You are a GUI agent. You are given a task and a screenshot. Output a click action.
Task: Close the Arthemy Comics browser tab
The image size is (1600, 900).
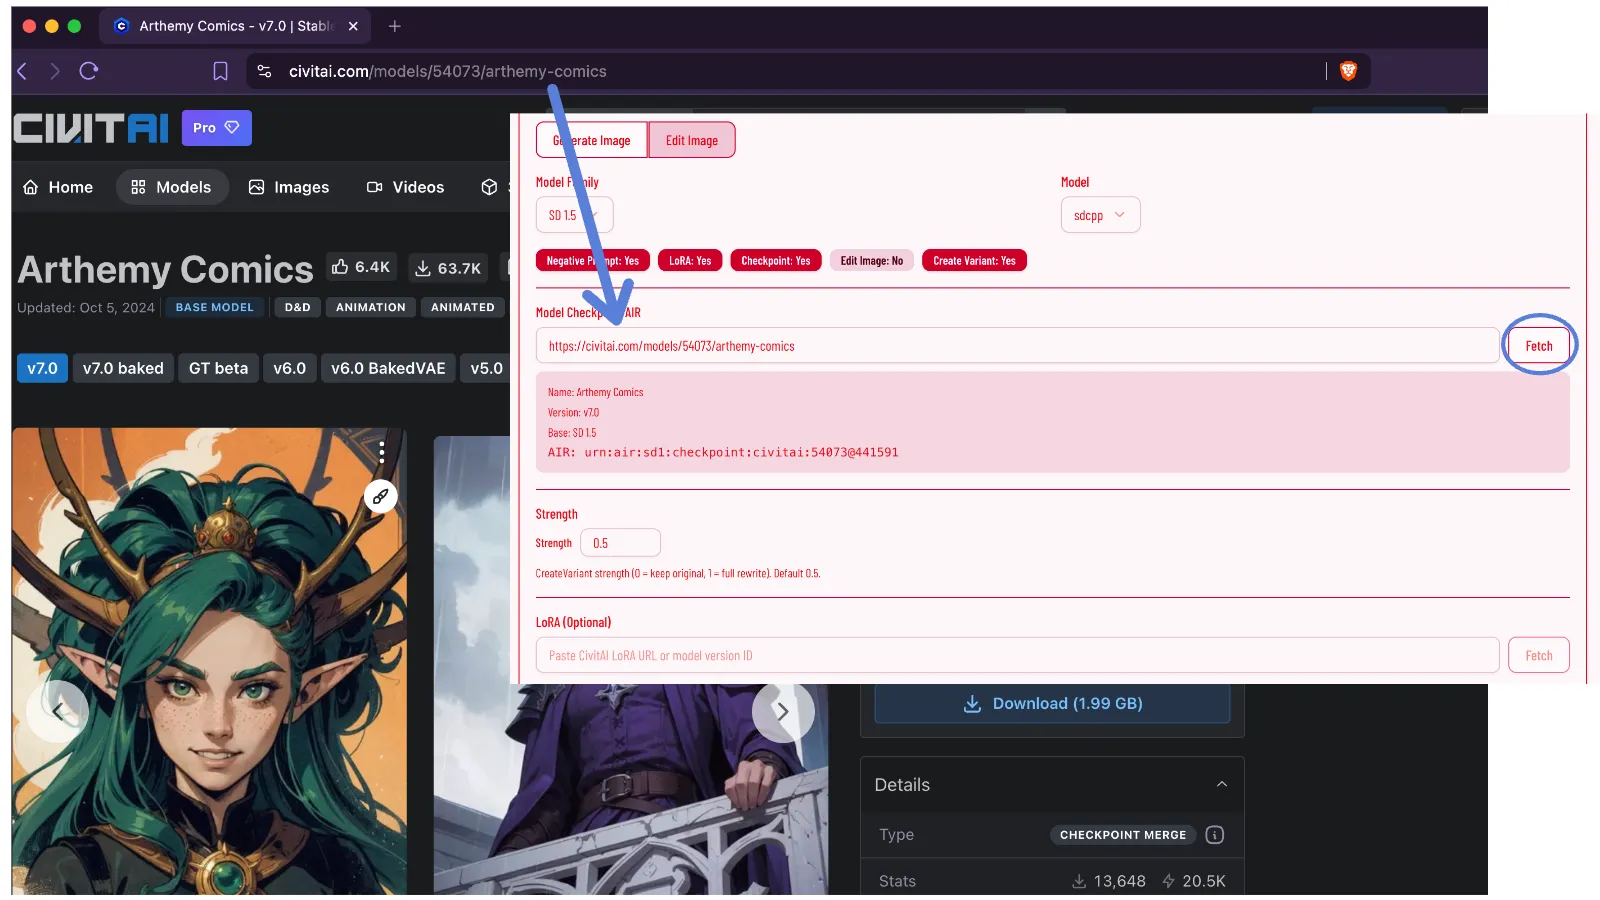click(353, 26)
